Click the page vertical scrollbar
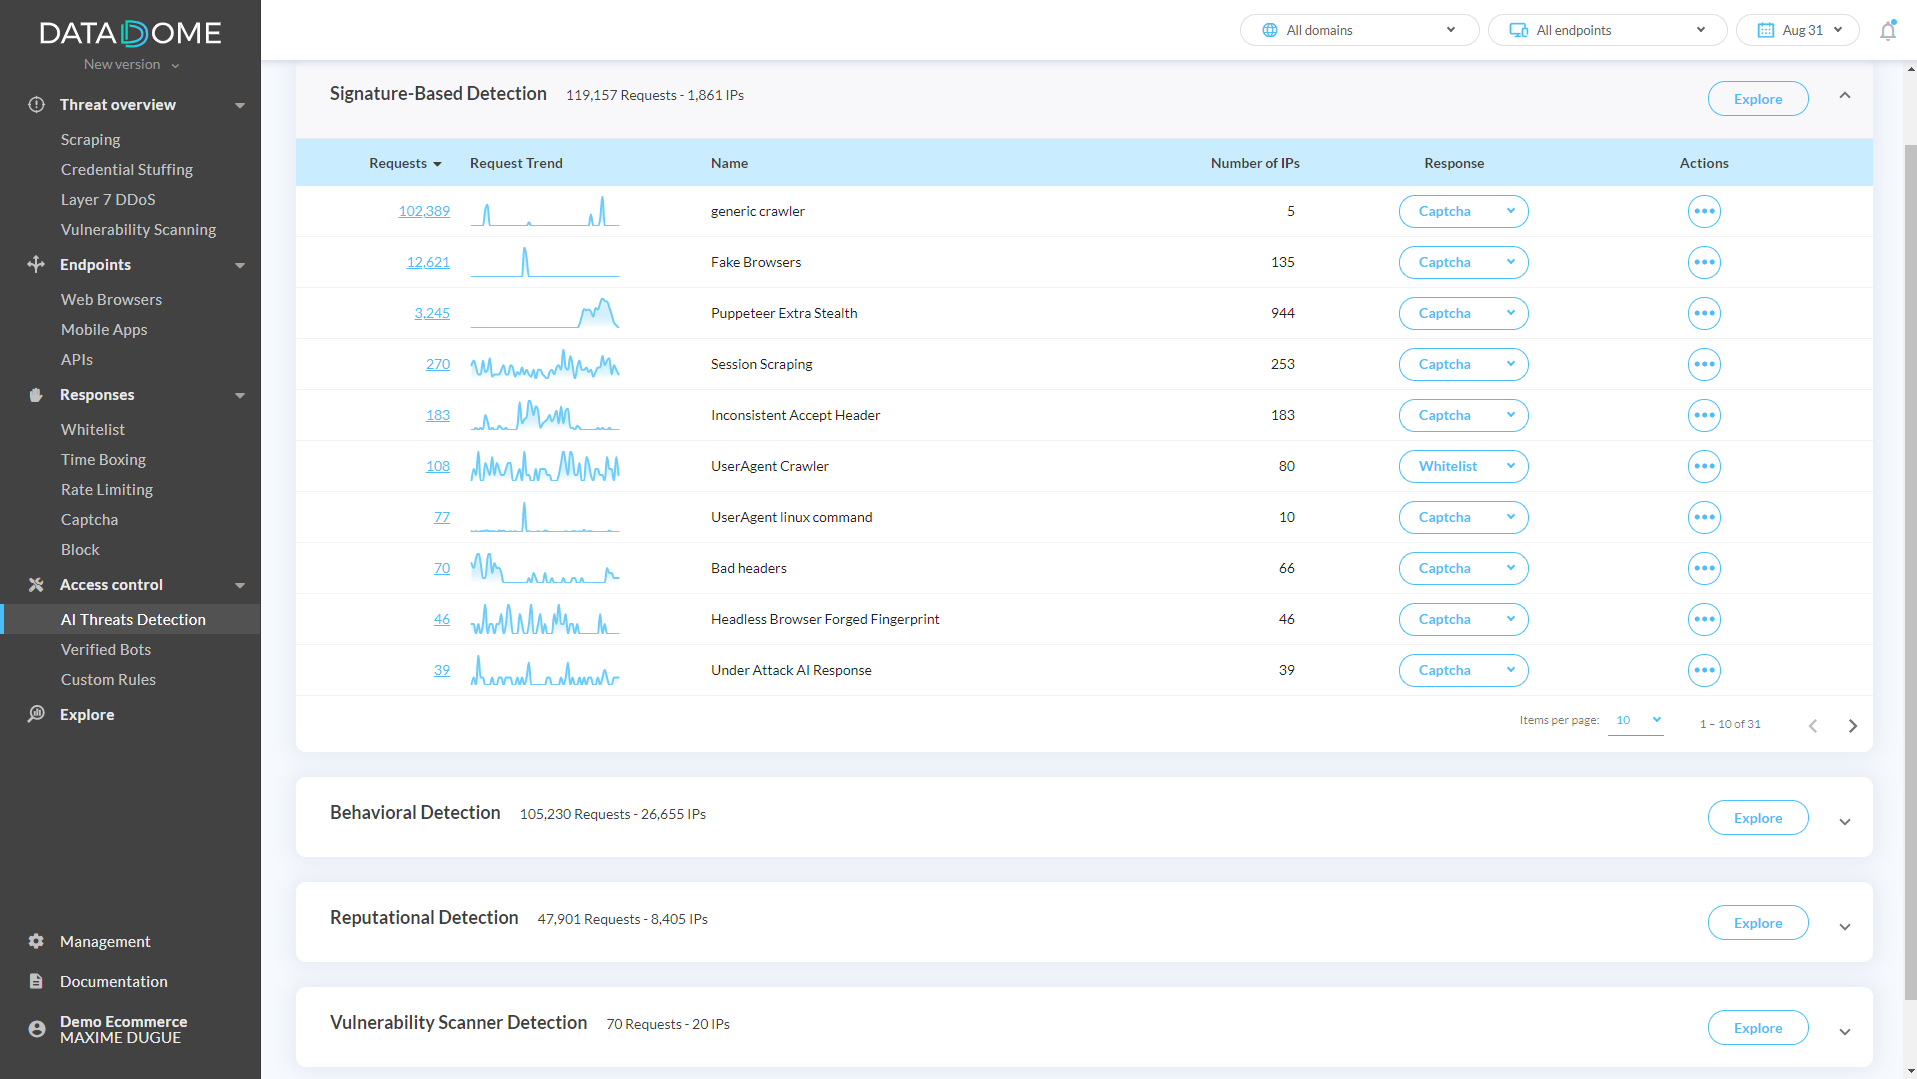This screenshot has height=1079, width=1917. tap(1910, 570)
